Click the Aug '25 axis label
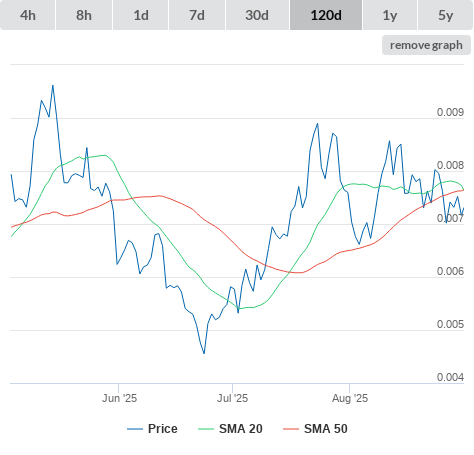 click(350, 398)
